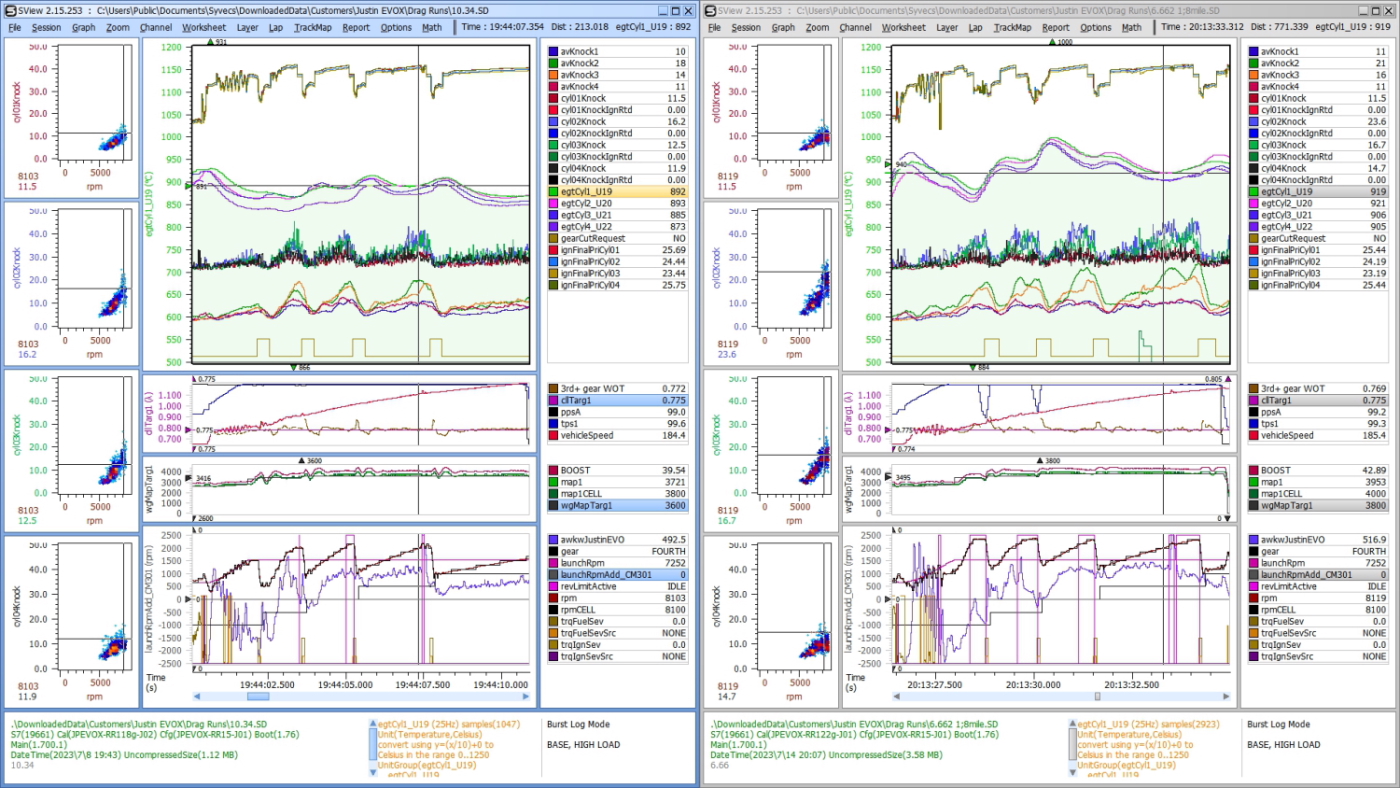Click green 931 triangle marker atop left EGT graph

click(x=209, y=43)
